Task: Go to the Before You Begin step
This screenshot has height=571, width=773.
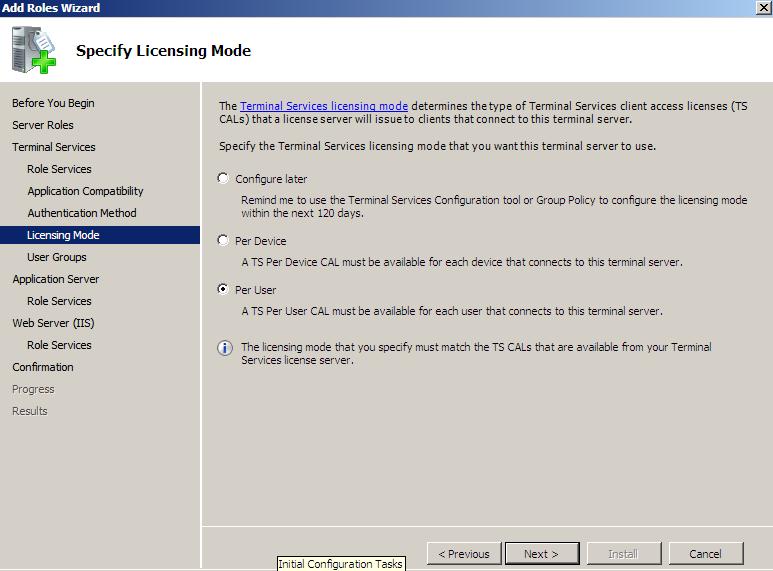Action: 53,103
